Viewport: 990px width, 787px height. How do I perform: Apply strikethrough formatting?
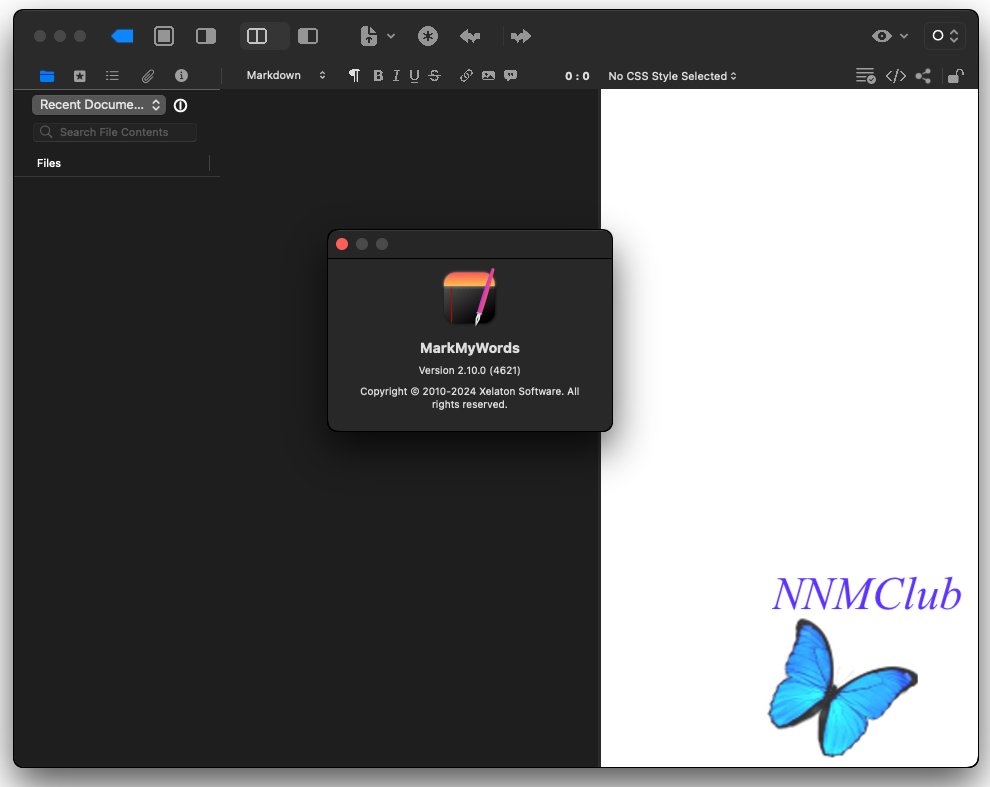click(x=434, y=76)
